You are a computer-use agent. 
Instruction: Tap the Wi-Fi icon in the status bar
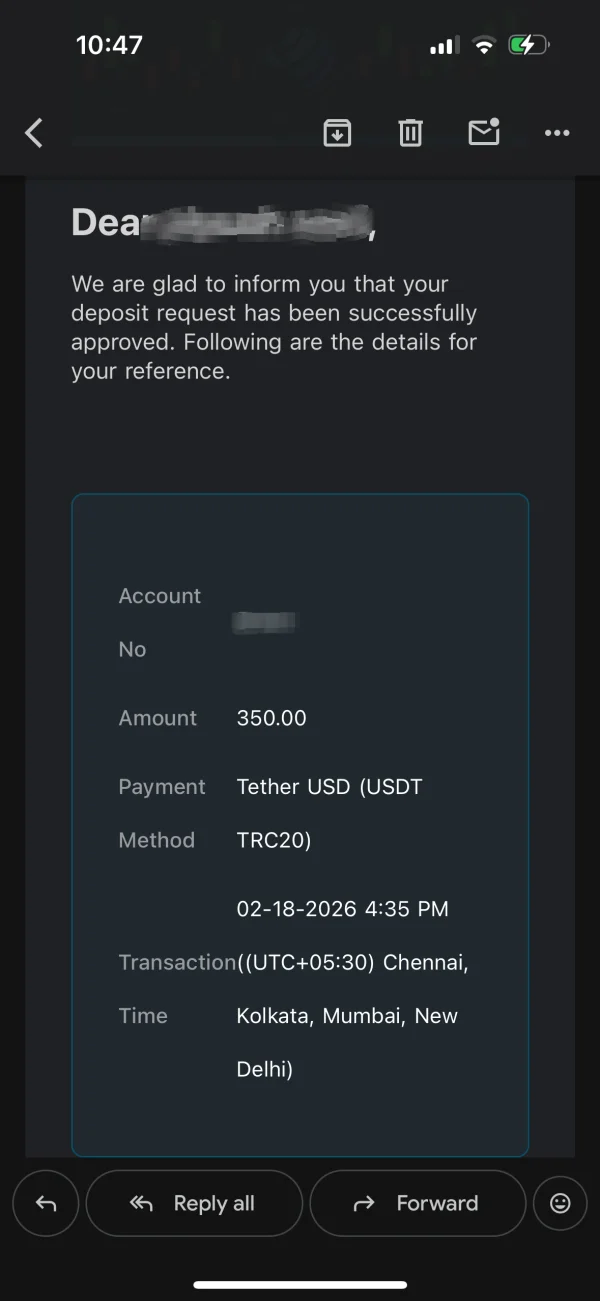click(484, 45)
